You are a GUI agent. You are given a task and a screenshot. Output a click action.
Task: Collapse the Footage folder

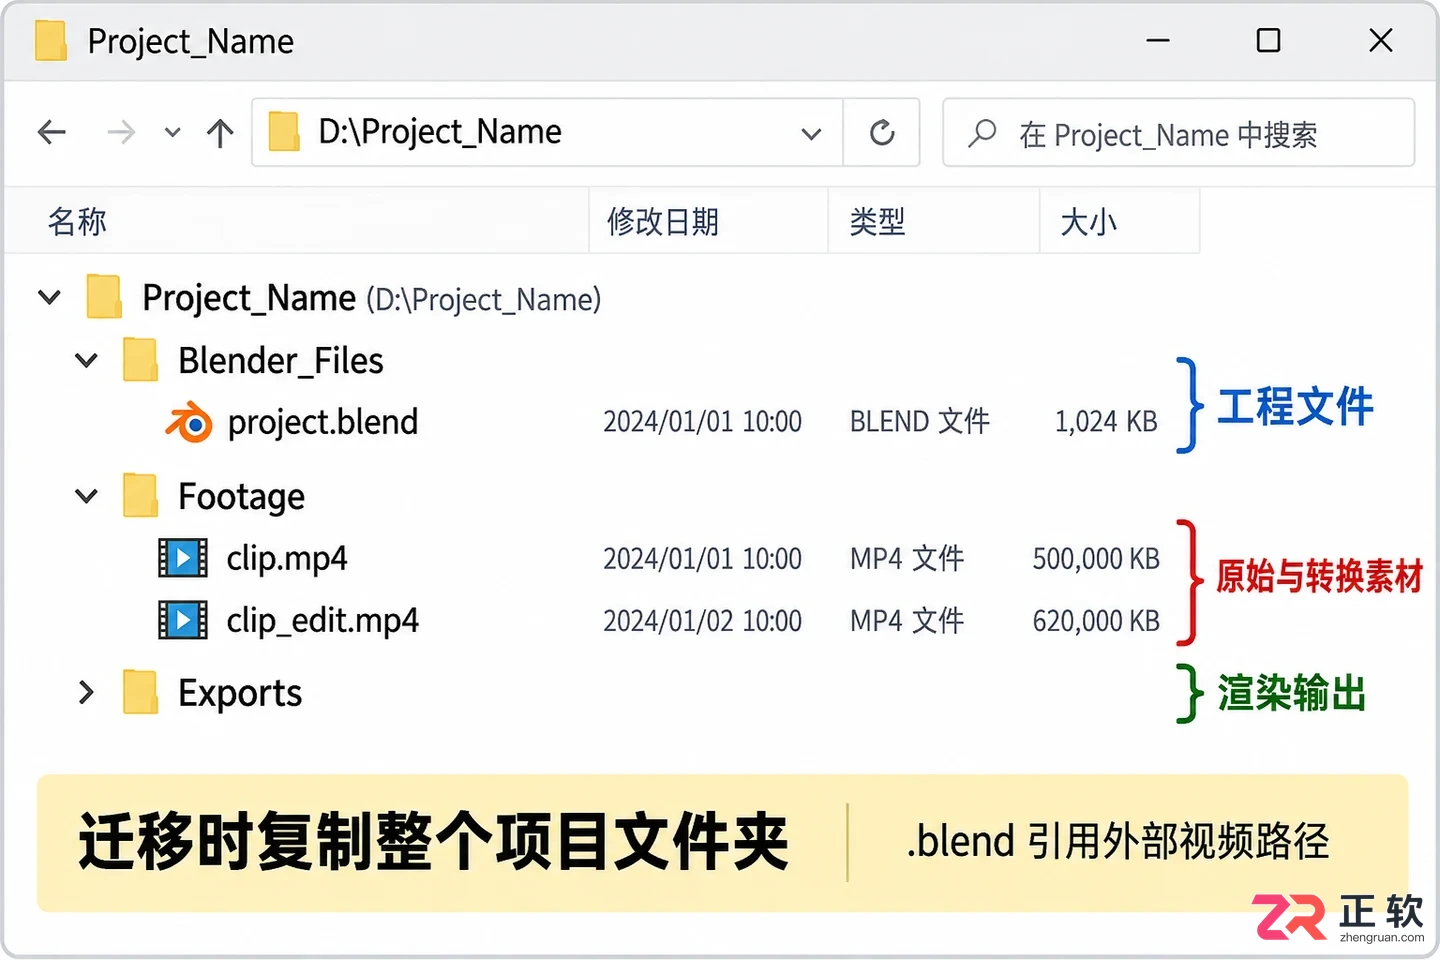tap(87, 496)
